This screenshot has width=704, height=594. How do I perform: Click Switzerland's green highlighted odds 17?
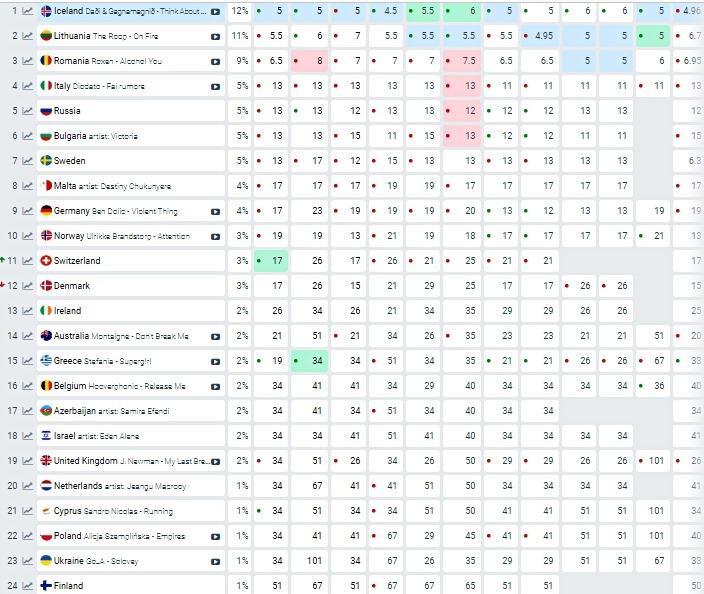coord(271,261)
